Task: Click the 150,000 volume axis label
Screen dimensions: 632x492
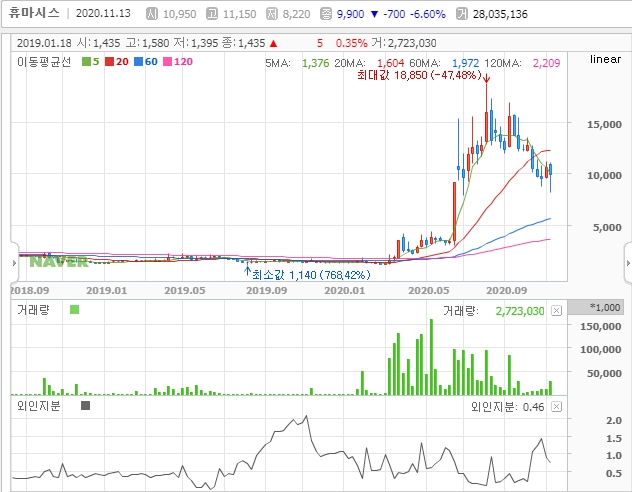Action: tap(600, 326)
